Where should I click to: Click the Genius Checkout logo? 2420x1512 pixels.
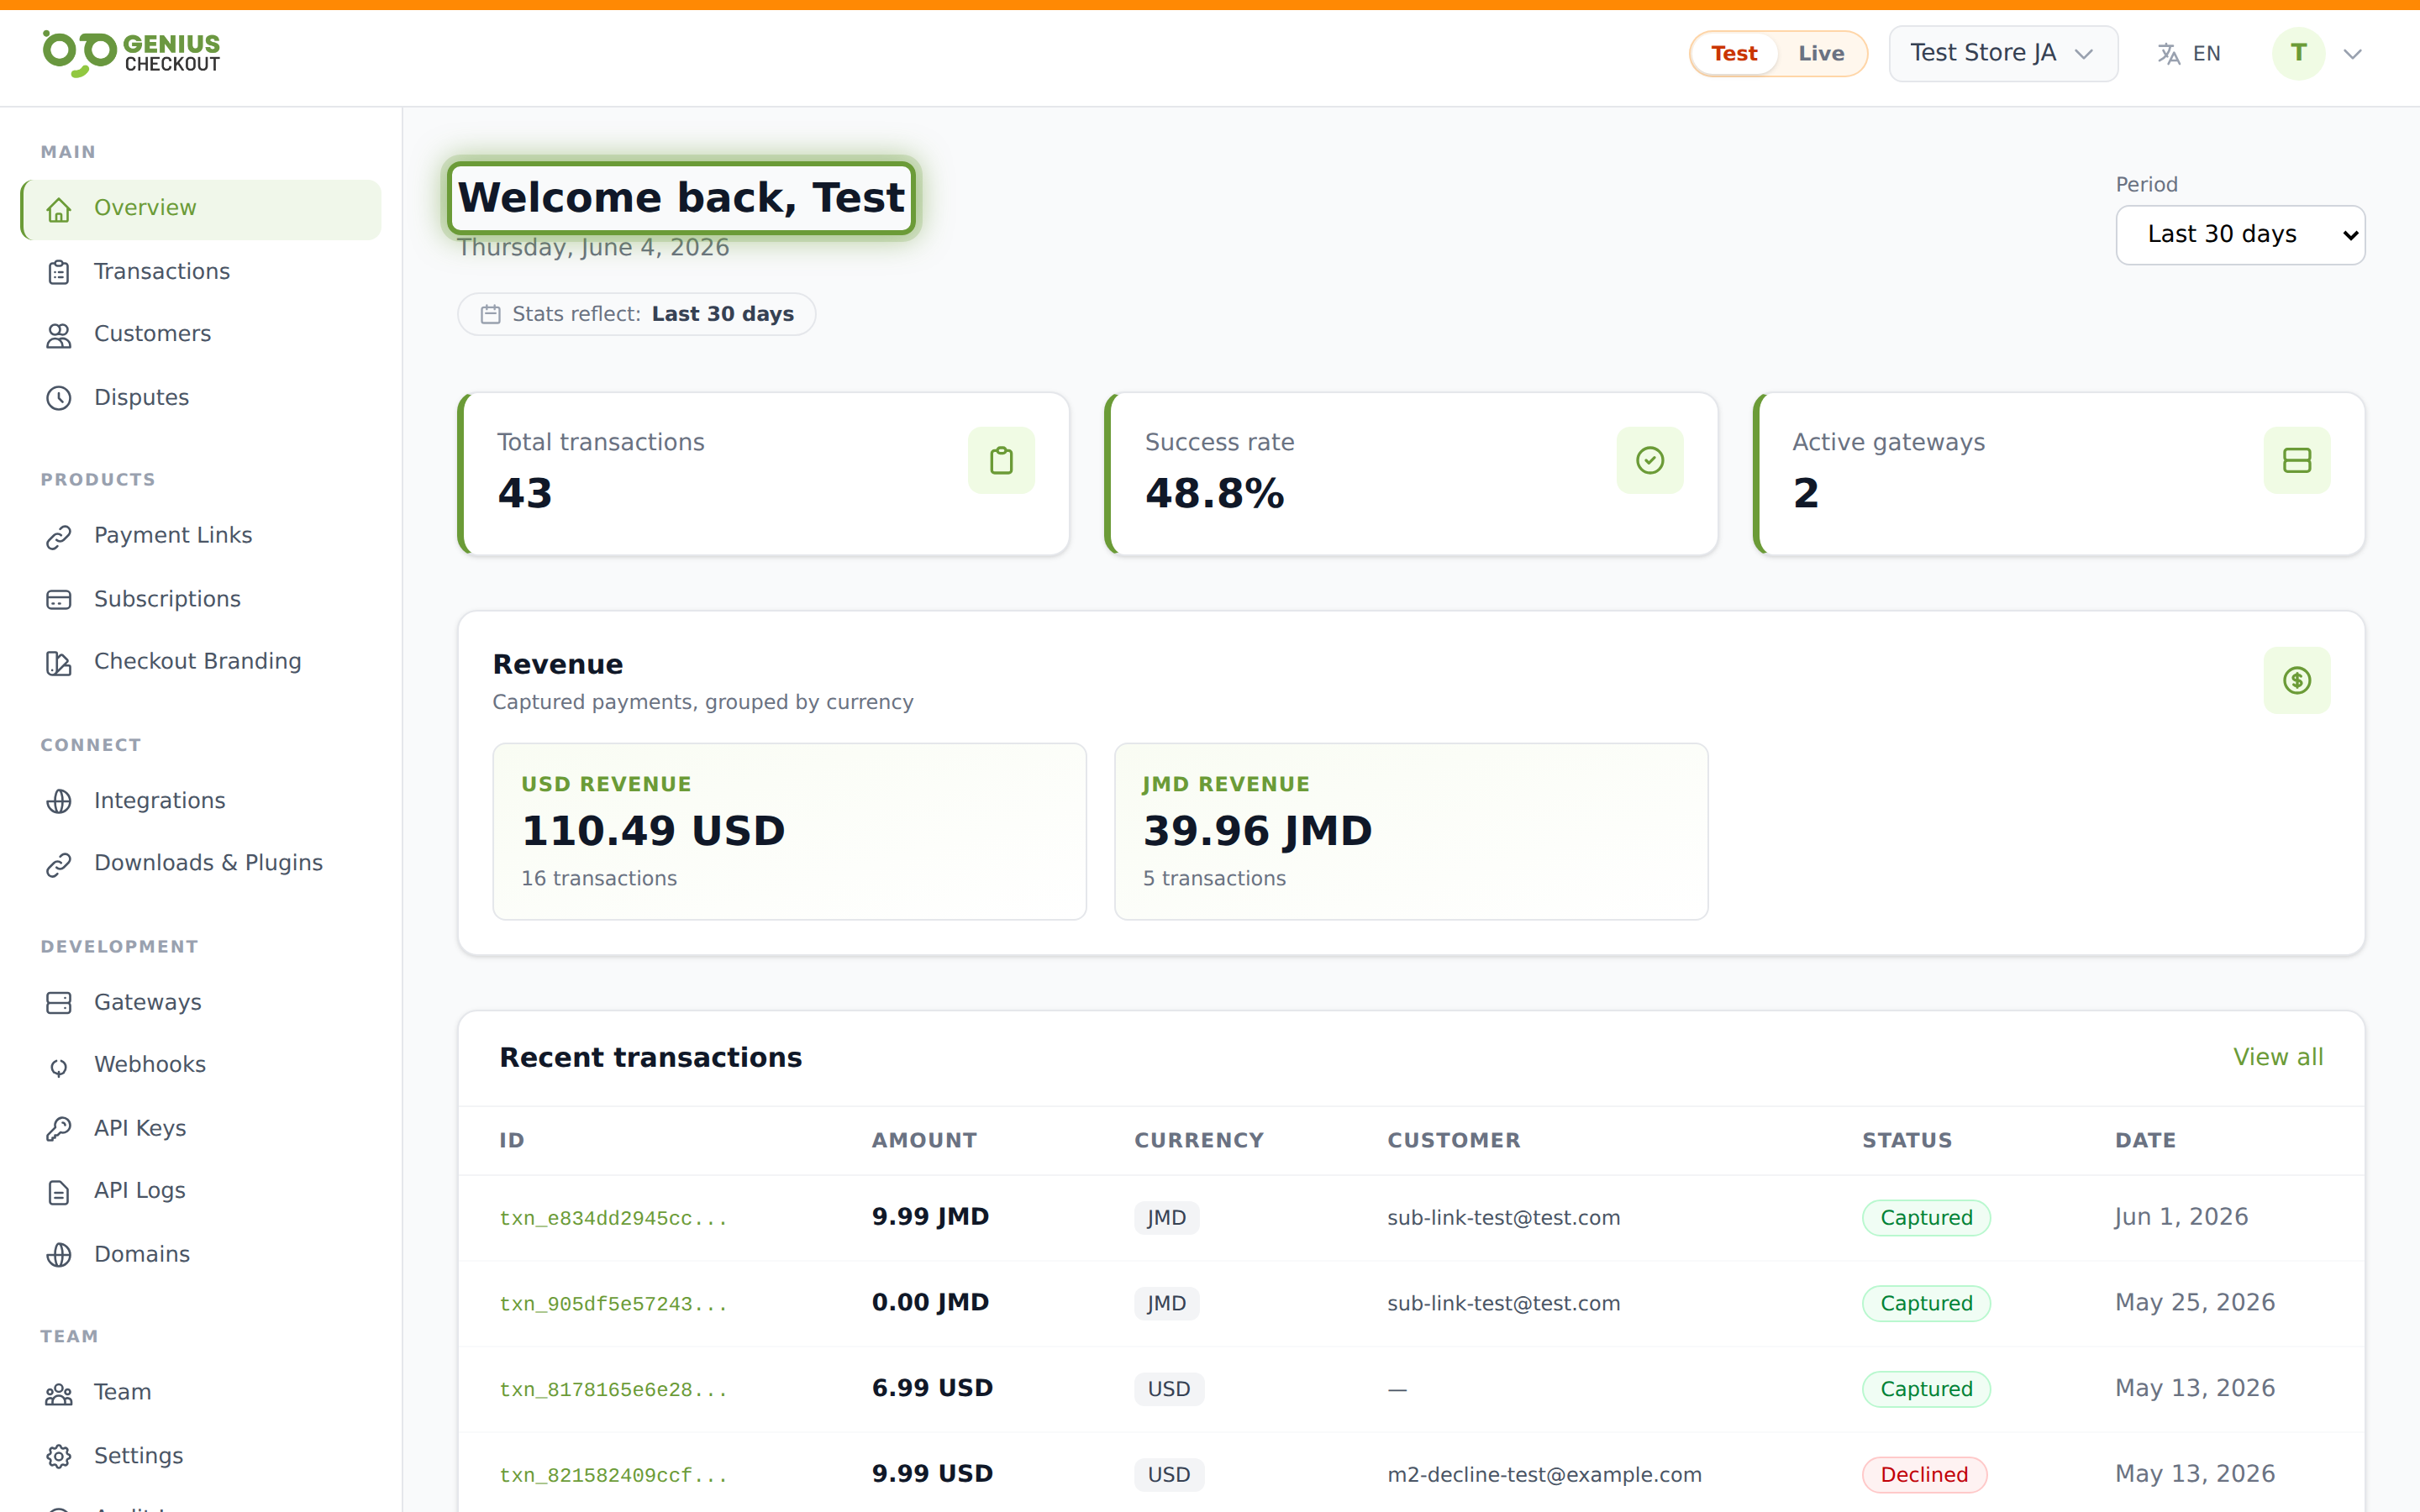point(131,53)
